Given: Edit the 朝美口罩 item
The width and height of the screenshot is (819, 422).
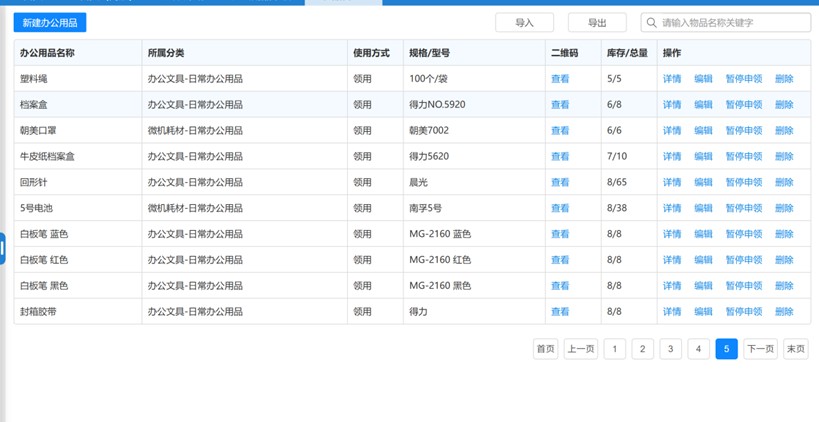Looking at the screenshot, I should point(703,131).
